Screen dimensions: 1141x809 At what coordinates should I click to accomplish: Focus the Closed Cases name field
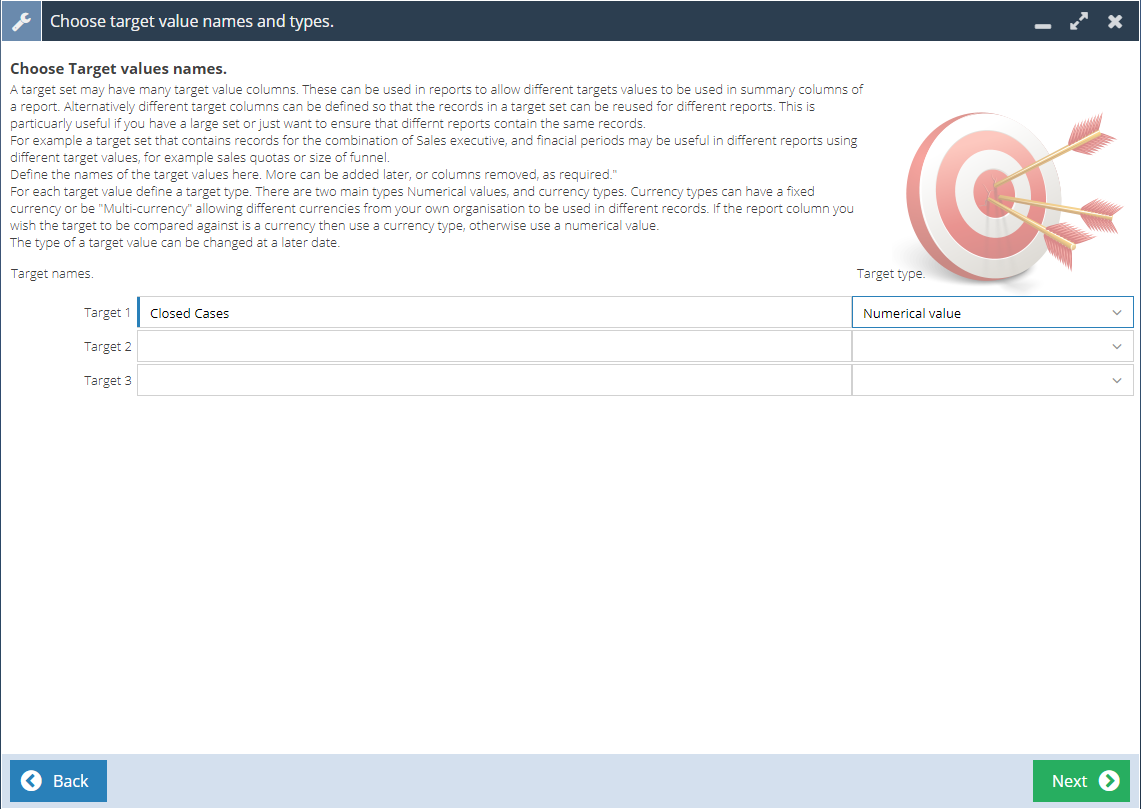click(493, 313)
